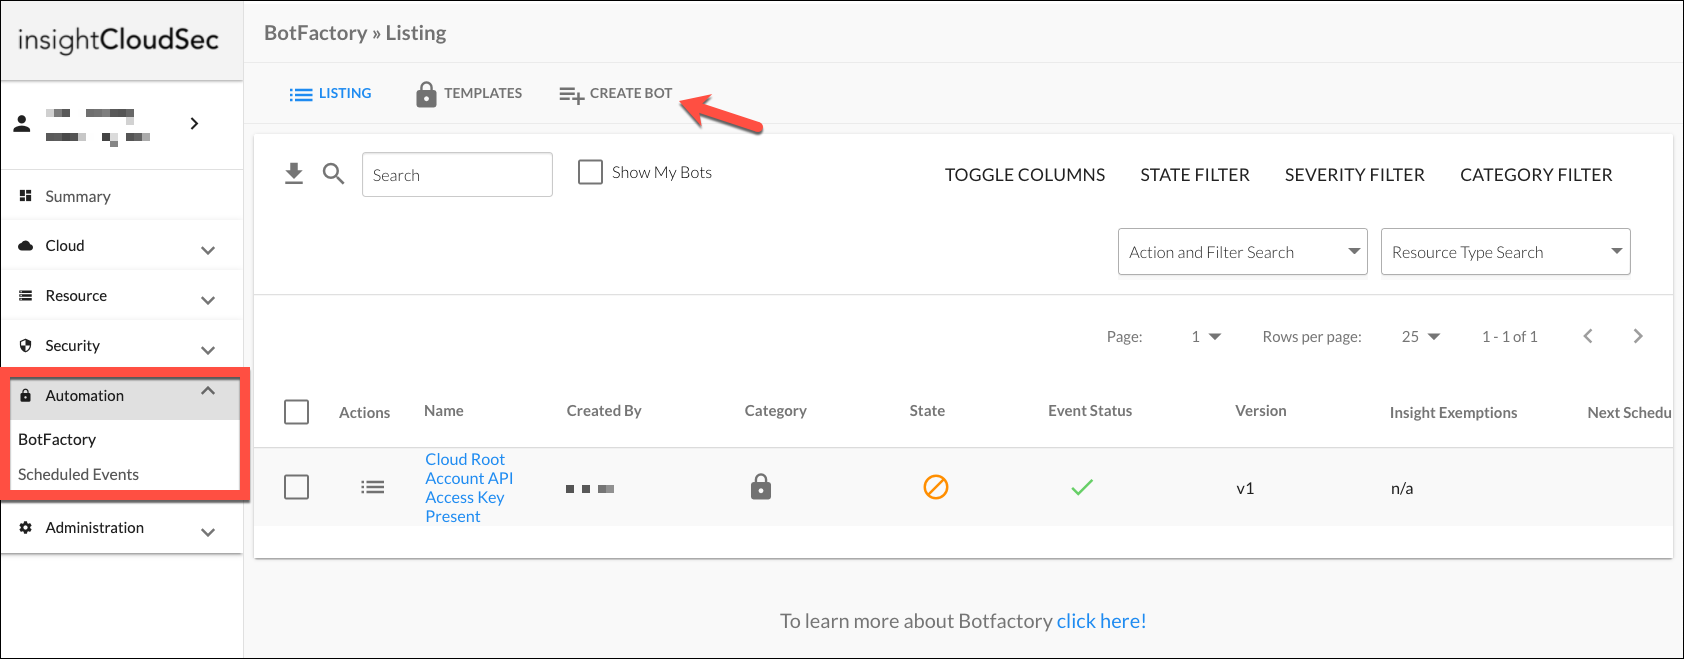Tick the select-all bots header checkbox
Viewport: 1684px width, 659px height.
[x=296, y=412]
